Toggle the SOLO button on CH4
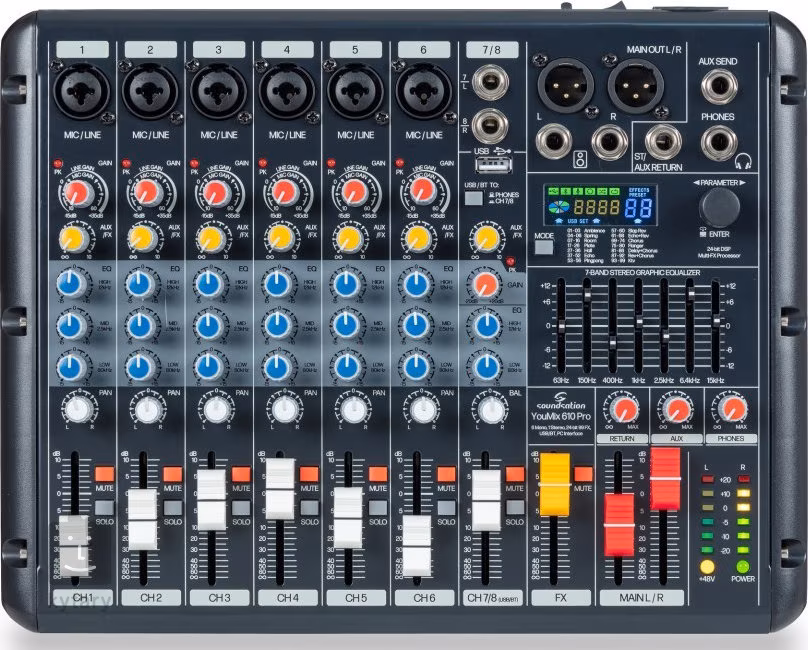The height and width of the screenshot is (650, 808). 309,507
